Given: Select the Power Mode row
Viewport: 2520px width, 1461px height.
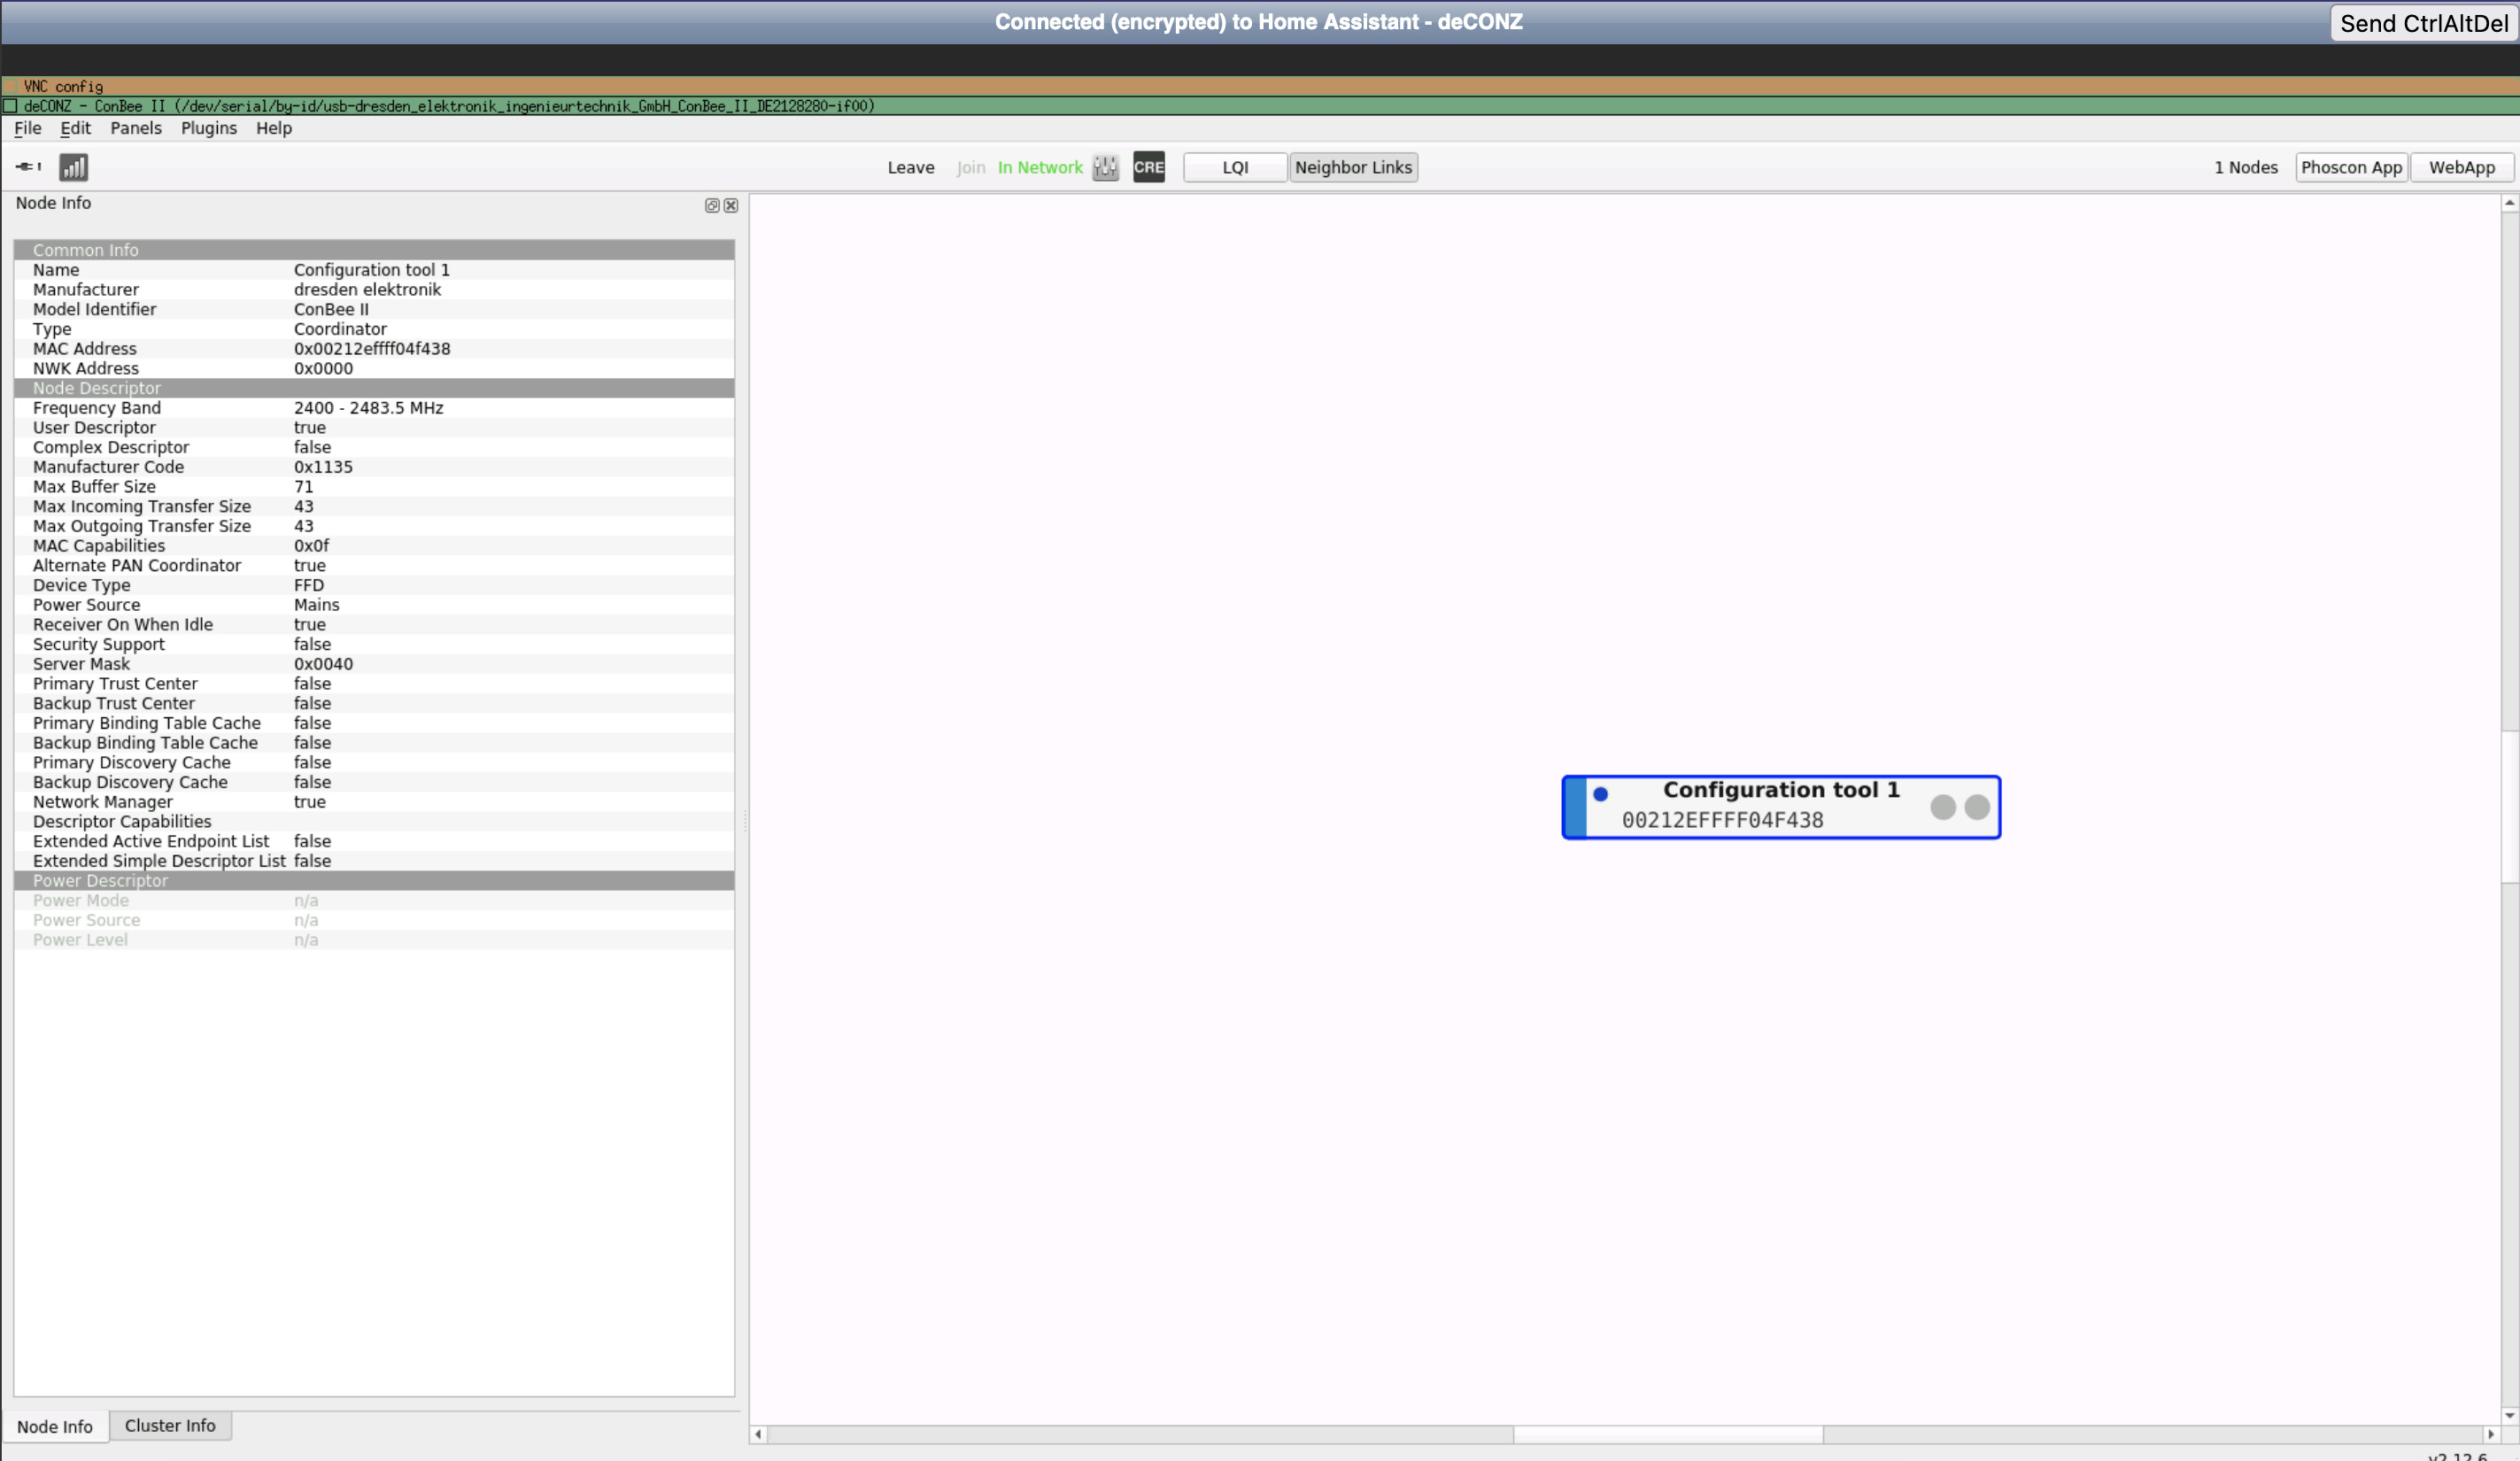Looking at the screenshot, I should tap(374, 900).
